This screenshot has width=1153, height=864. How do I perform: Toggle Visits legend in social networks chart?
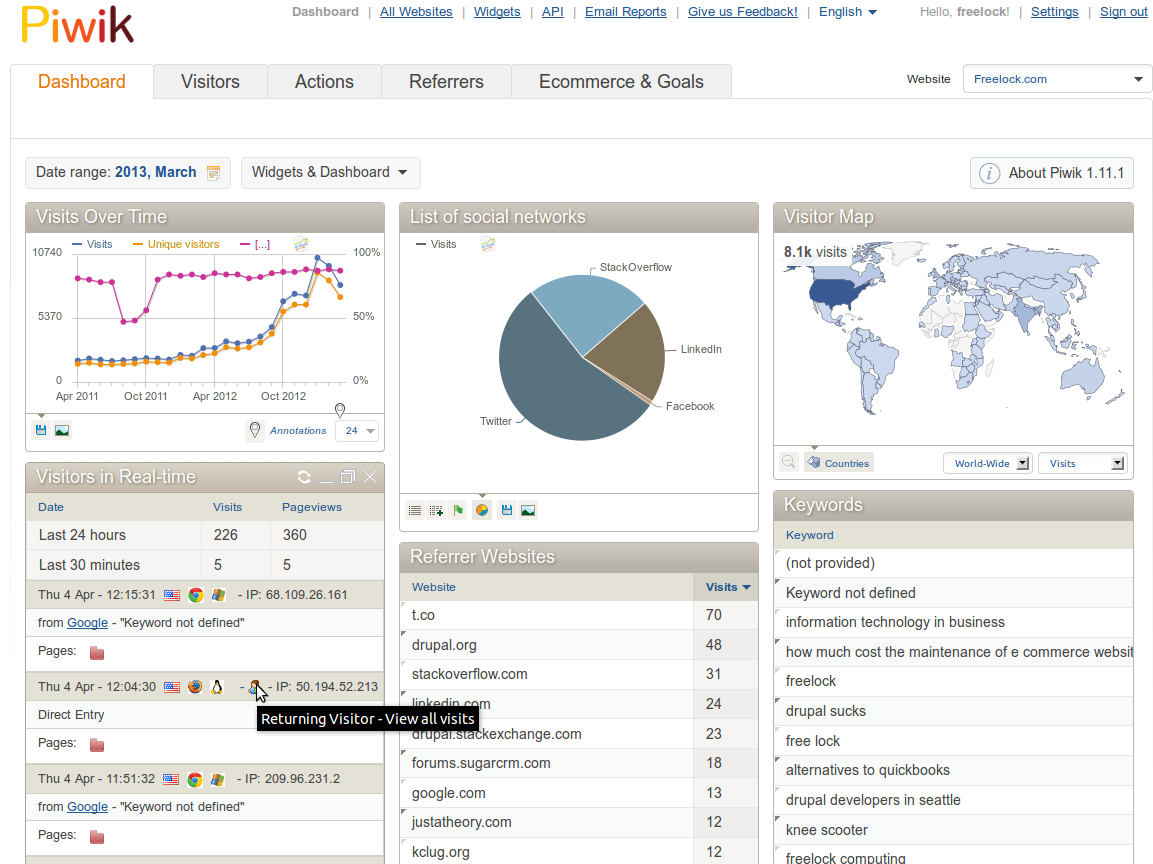coord(436,244)
